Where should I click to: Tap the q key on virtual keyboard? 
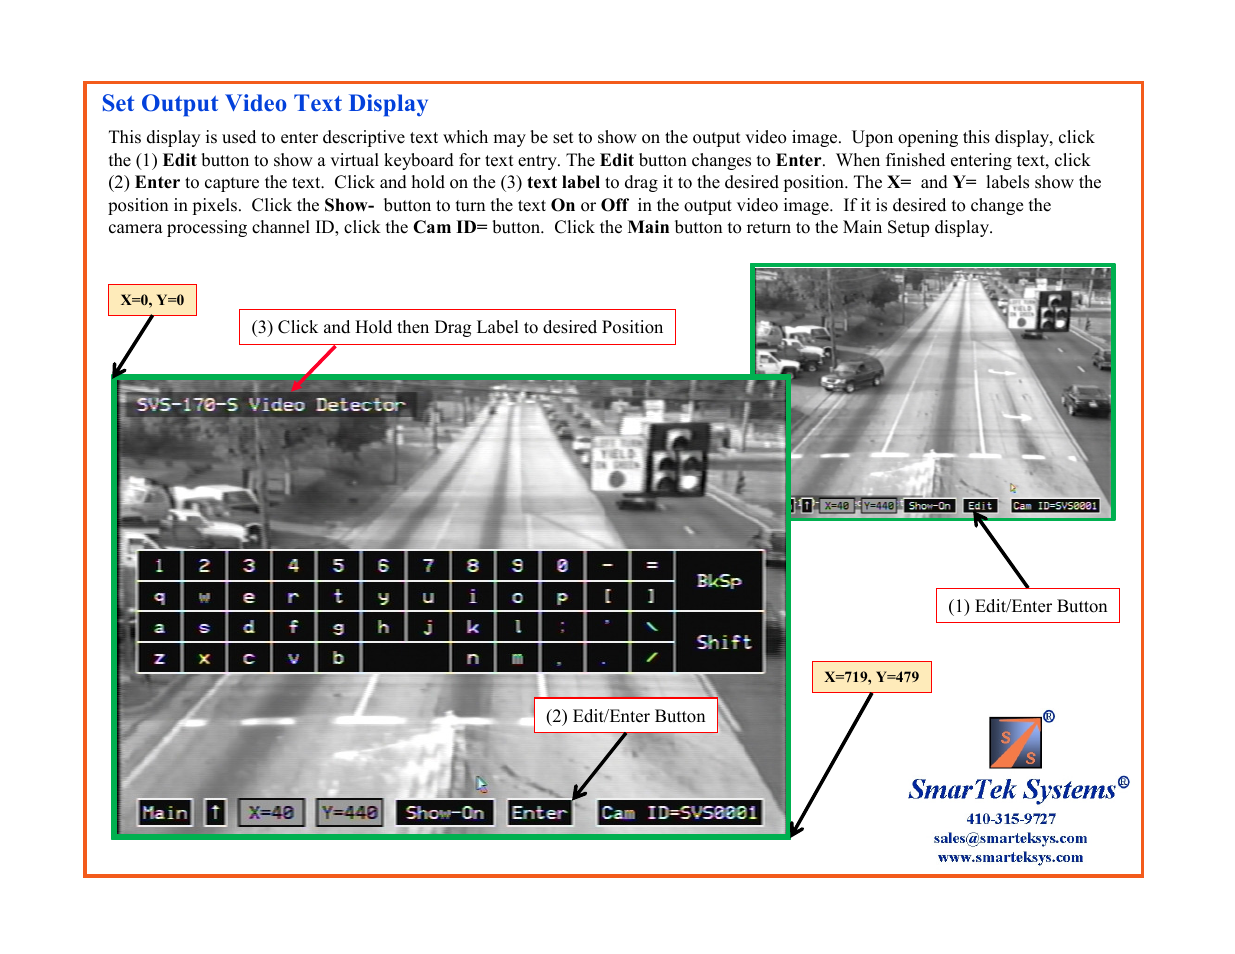(x=159, y=597)
